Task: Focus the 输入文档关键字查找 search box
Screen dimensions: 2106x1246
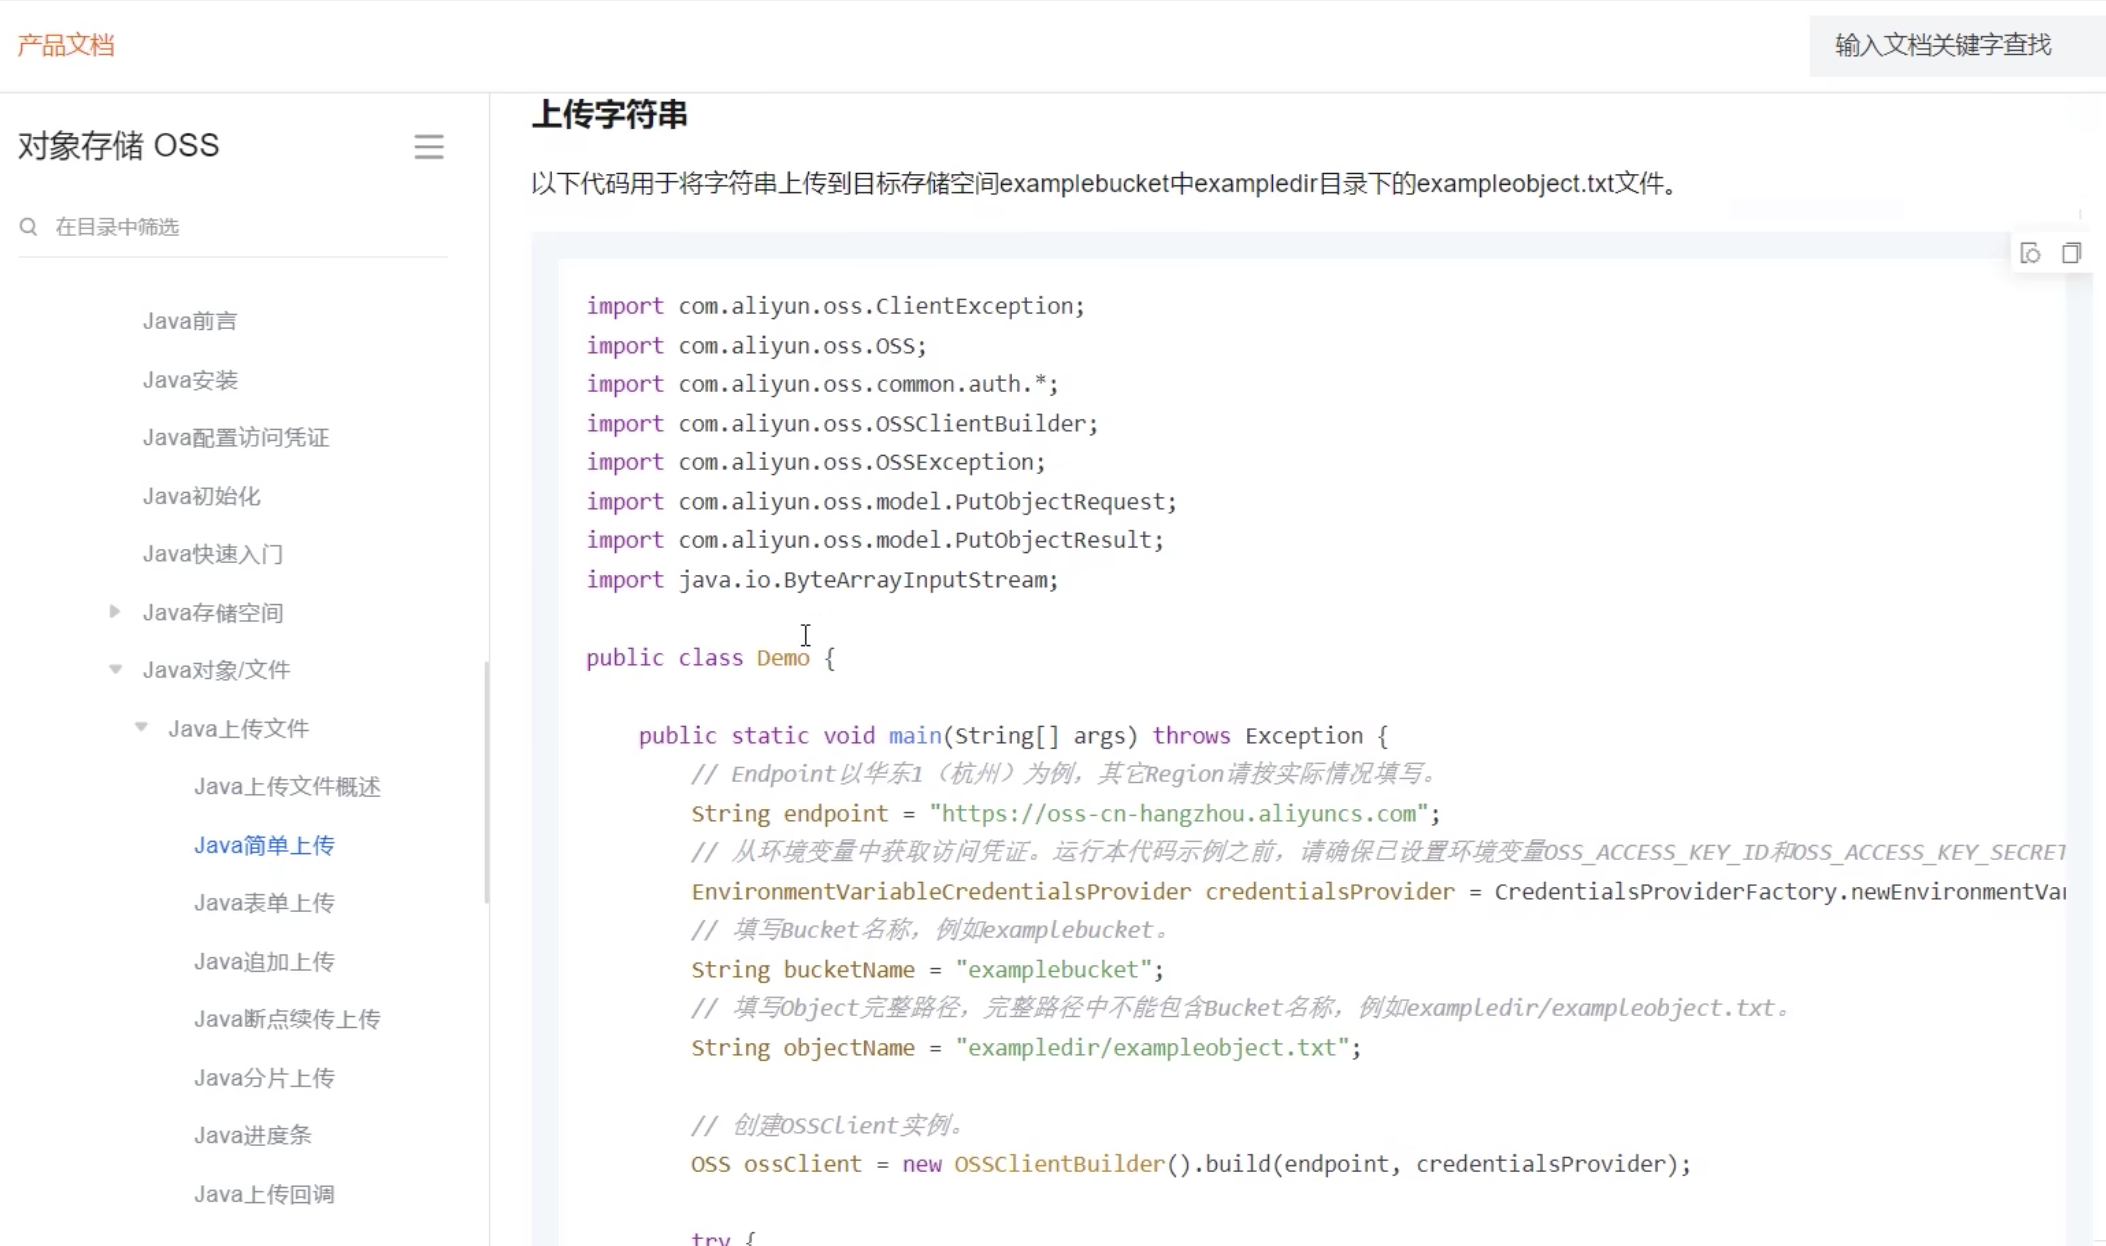Action: 1942,45
